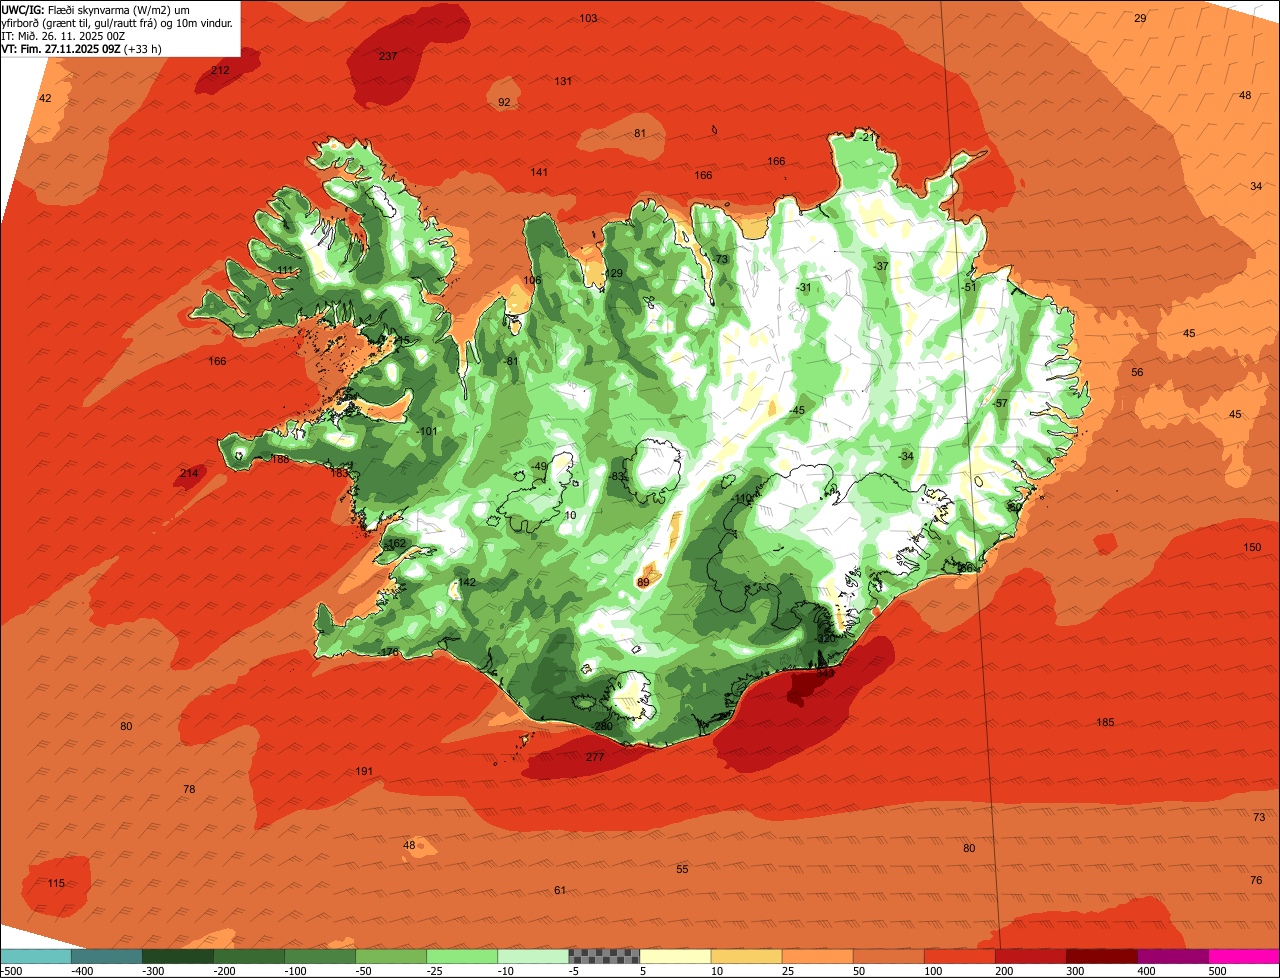Click the legend label -500

click(11, 971)
